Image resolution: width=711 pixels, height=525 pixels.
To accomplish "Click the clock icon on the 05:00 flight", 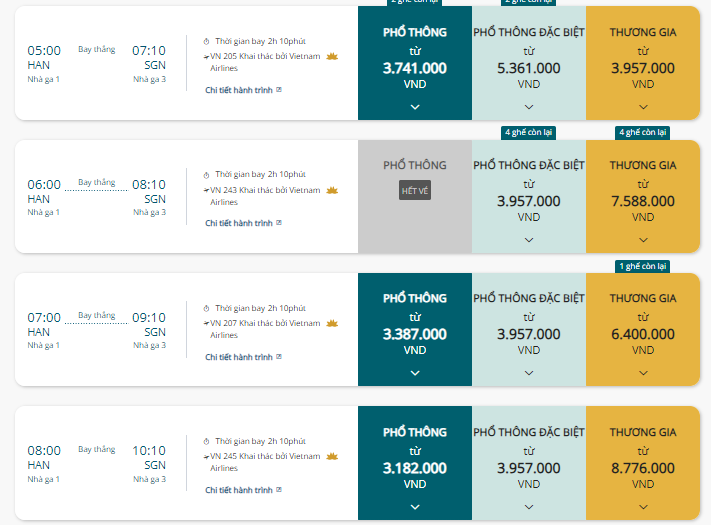I will tap(206, 42).
